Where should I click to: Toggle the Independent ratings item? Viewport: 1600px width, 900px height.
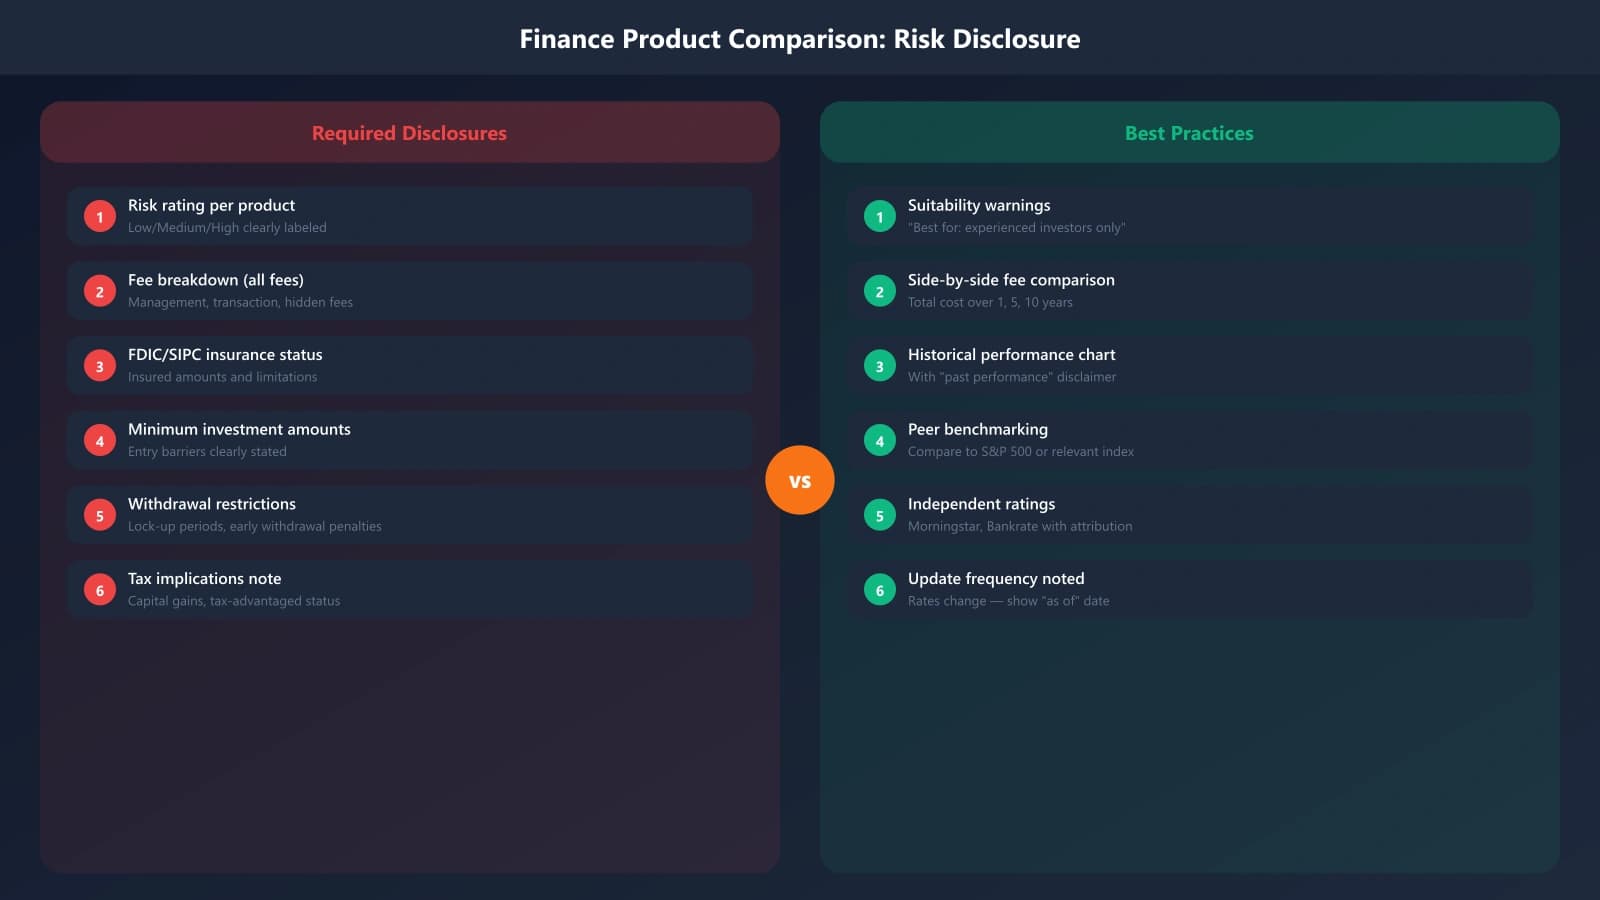pos(1190,514)
